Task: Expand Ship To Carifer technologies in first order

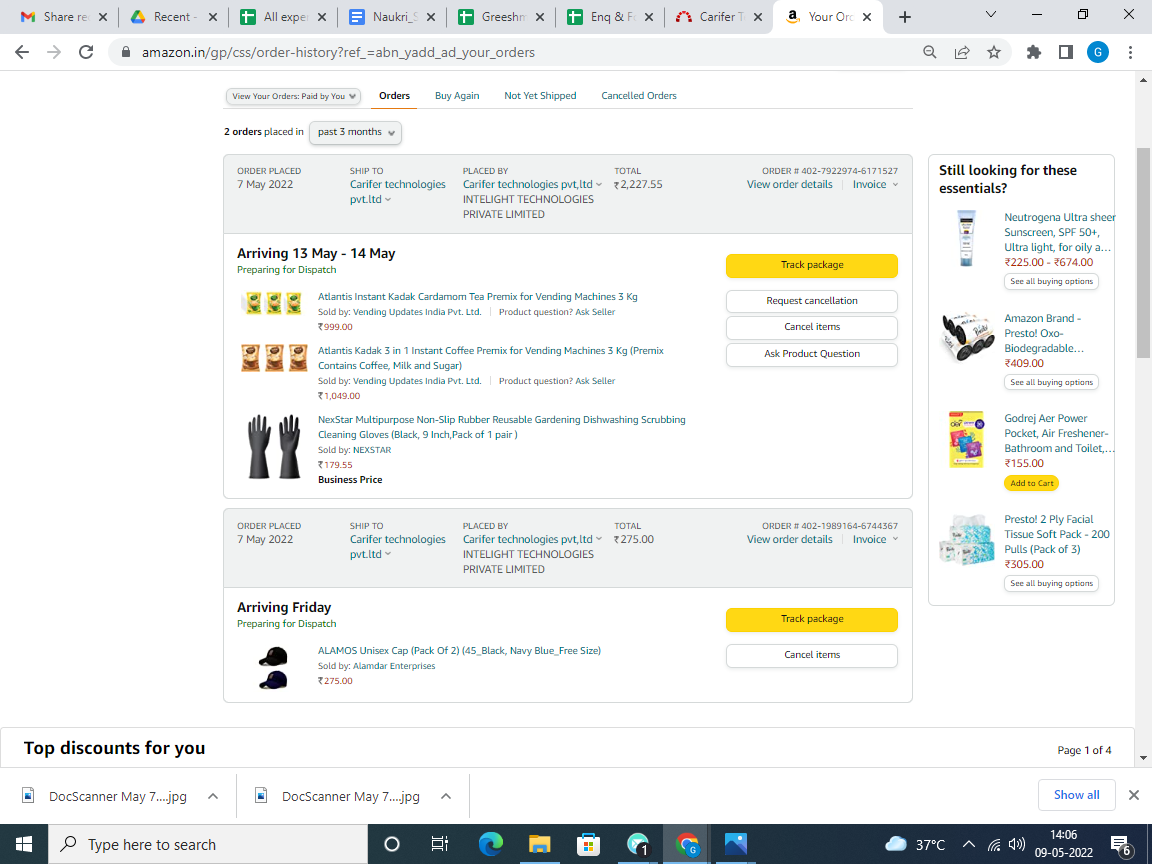Action: (397, 192)
